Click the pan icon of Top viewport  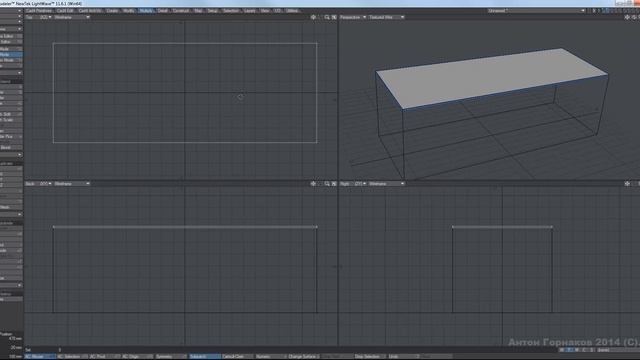[x=313, y=18]
